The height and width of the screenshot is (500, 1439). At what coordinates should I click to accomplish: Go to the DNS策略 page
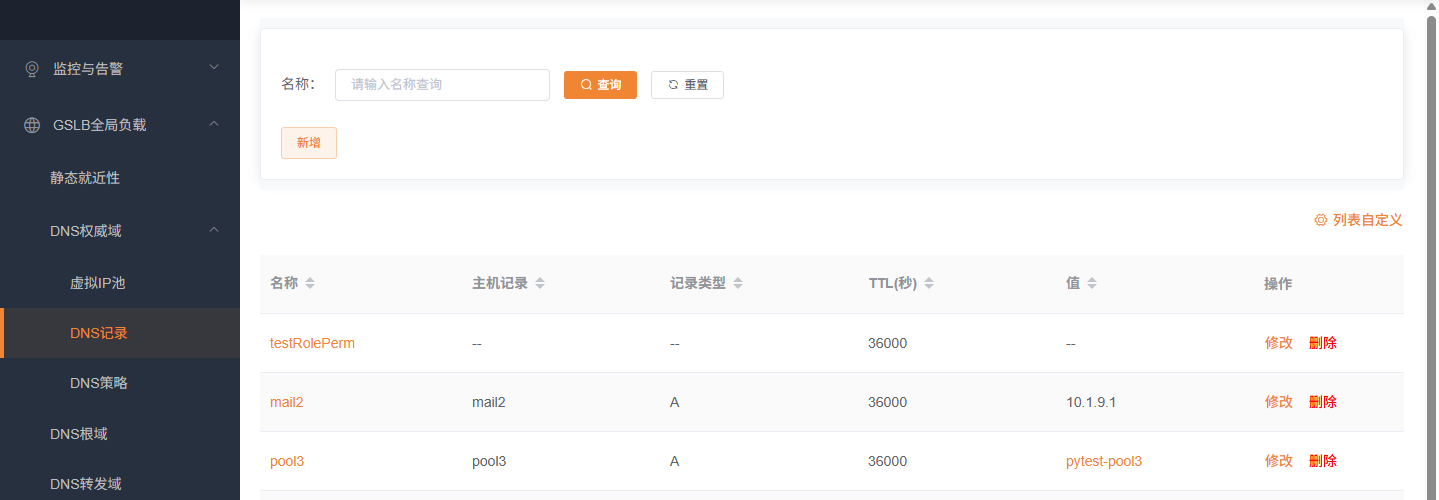(98, 383)
